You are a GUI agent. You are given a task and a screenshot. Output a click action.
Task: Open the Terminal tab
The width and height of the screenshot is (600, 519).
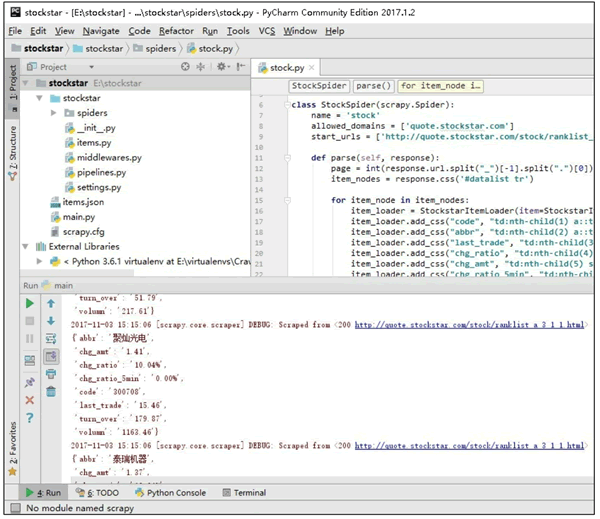pyautogui.click(x=245, y=493)
